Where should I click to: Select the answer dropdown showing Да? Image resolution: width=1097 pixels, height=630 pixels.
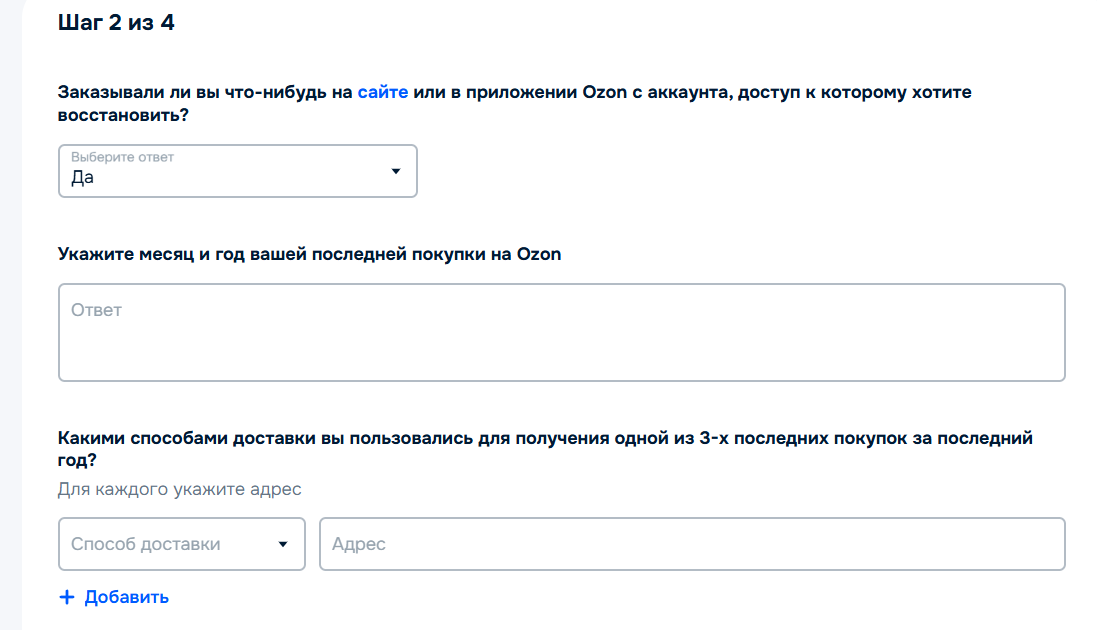pyautogui.click(x=237, y=171)
